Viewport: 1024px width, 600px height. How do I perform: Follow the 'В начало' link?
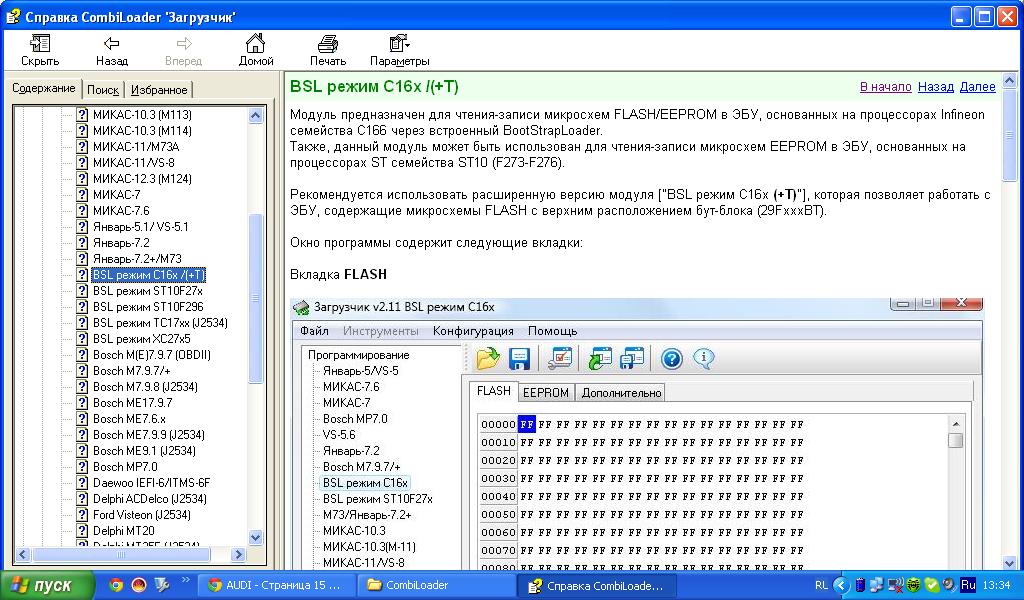pyautogui.click(x=885, y=87)
